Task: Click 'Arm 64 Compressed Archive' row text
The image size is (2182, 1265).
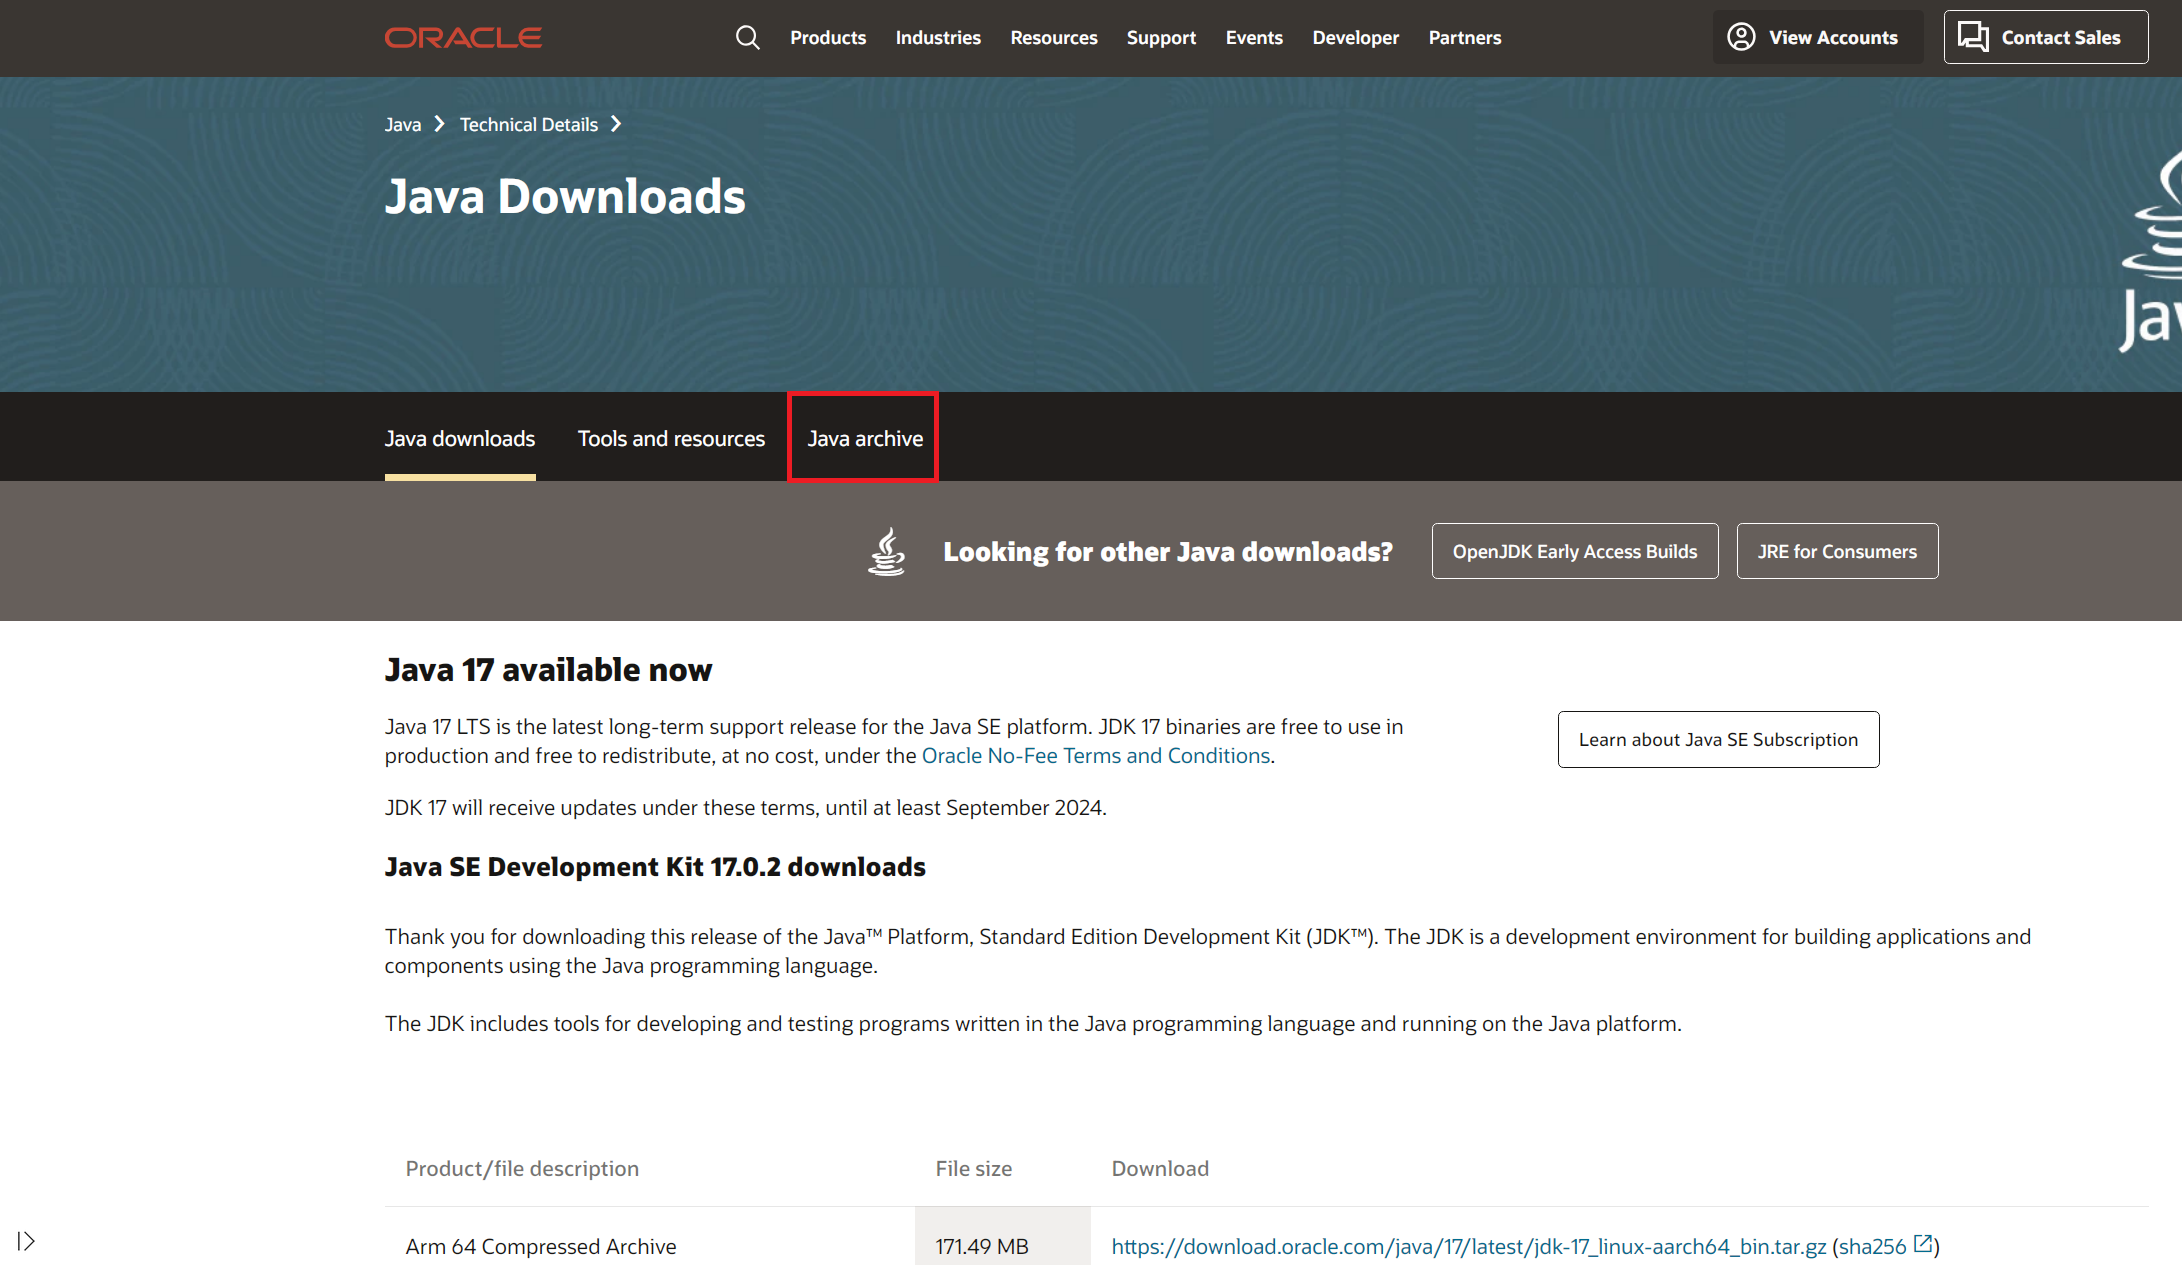Action: click(x=541, y=1247)
